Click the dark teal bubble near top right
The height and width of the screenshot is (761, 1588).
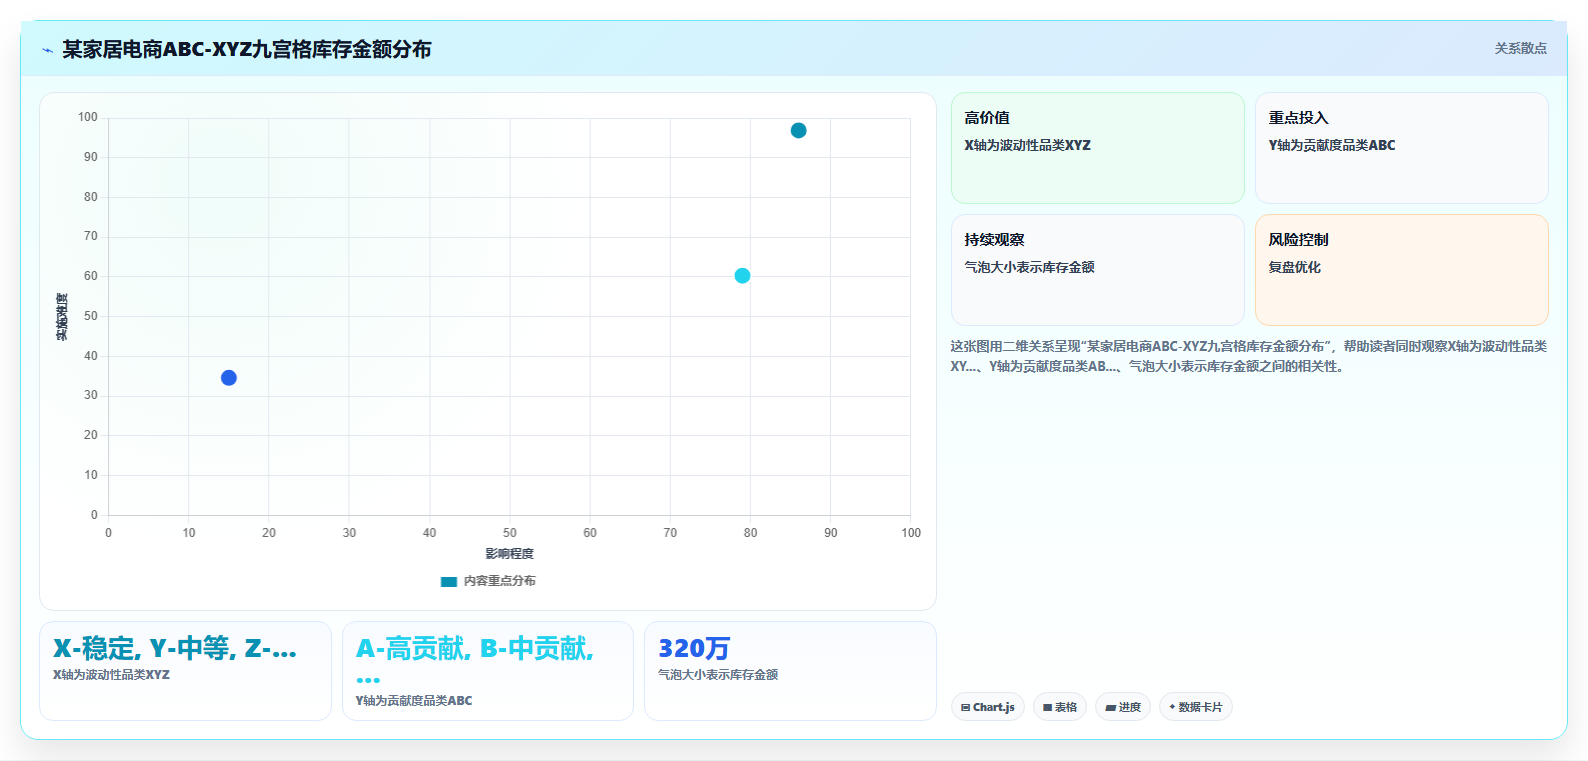pyautogui.click(x=798, y=131)
